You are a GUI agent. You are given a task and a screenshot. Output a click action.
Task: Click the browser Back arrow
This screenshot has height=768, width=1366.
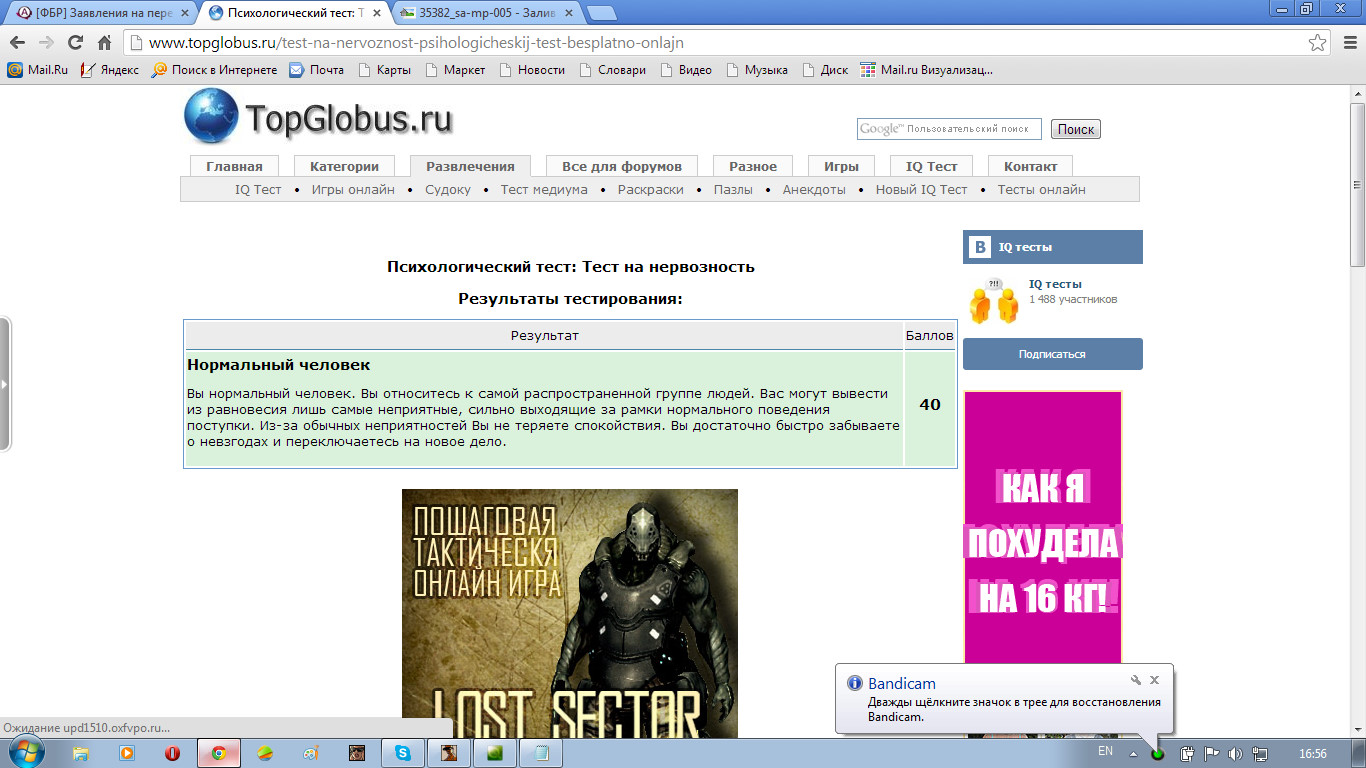[x=18, y=43]
